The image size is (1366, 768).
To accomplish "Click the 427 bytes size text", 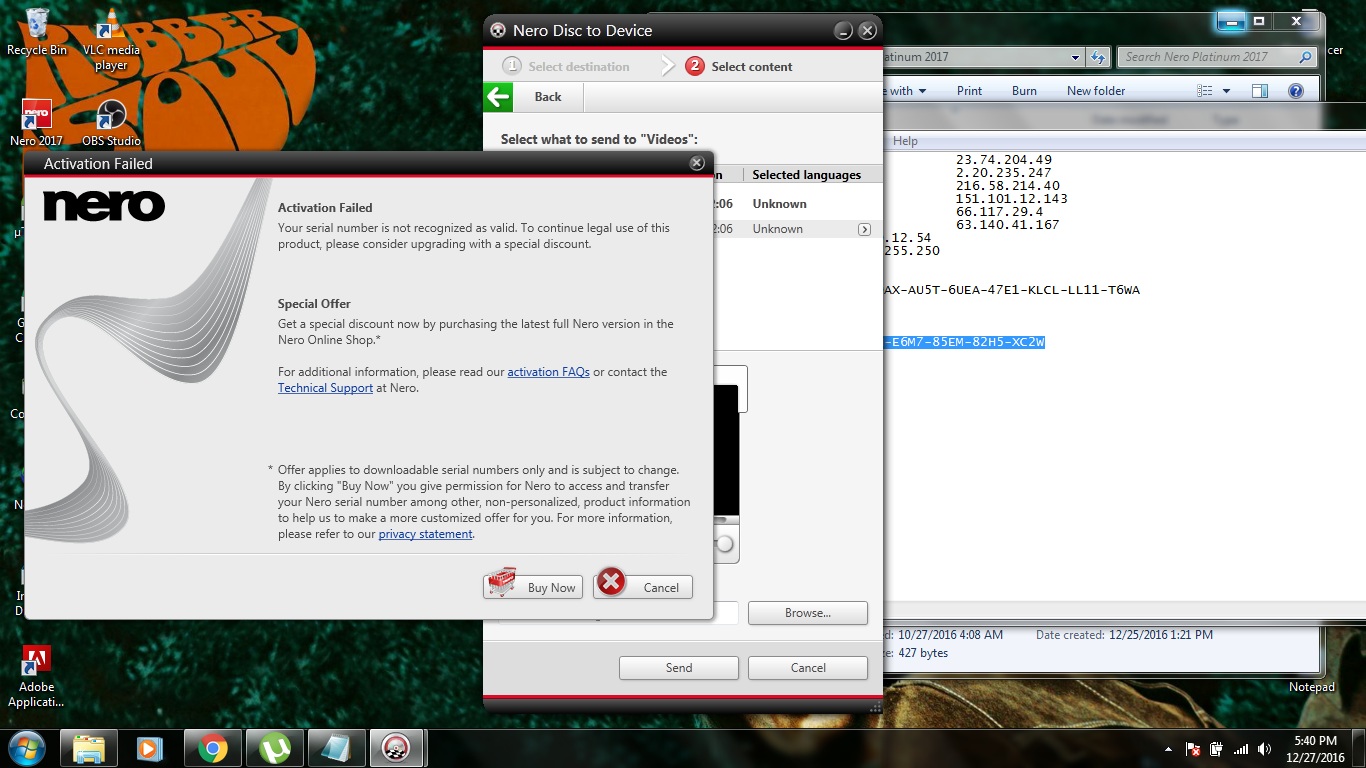I will (923, 653).
